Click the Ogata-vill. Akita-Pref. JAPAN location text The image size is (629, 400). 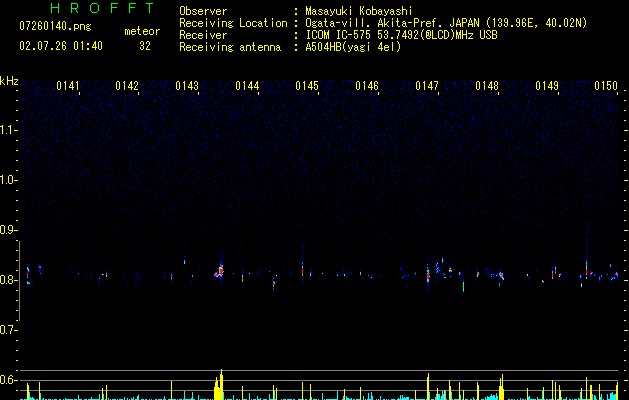[x=446, y=23]
